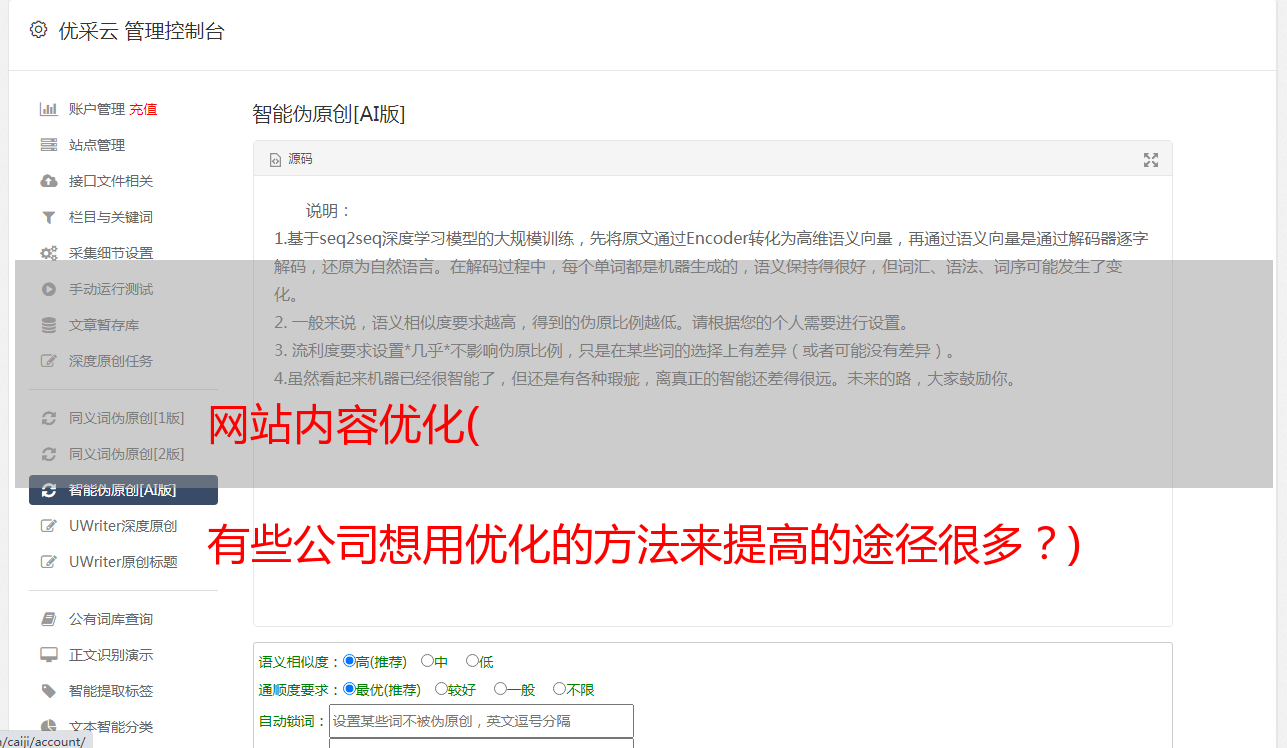Click the book icon for 公有词库查询

pos(48,619)
